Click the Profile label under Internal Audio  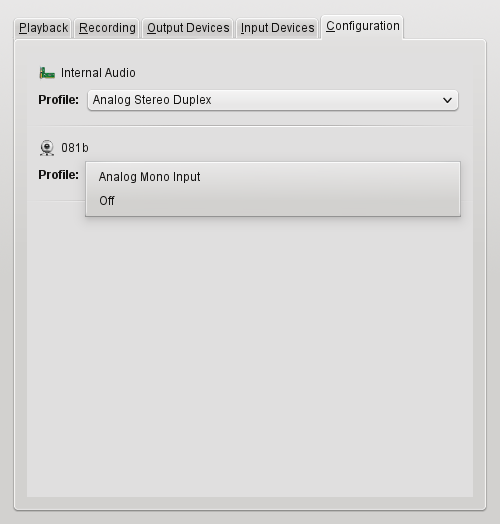58,100
